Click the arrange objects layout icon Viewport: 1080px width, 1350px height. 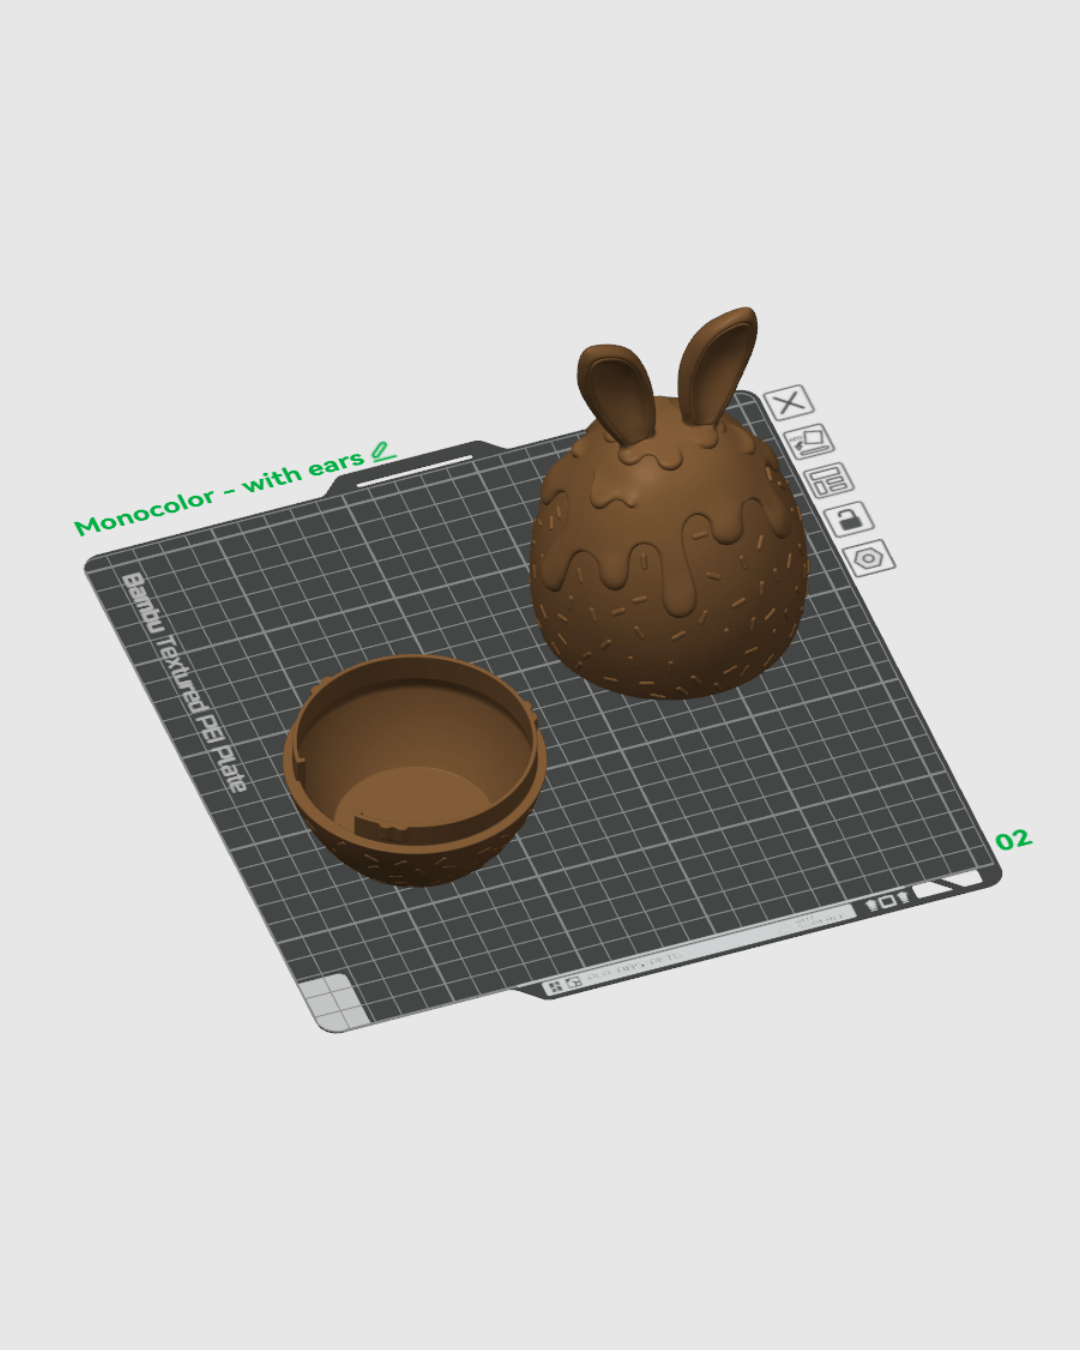829,480
